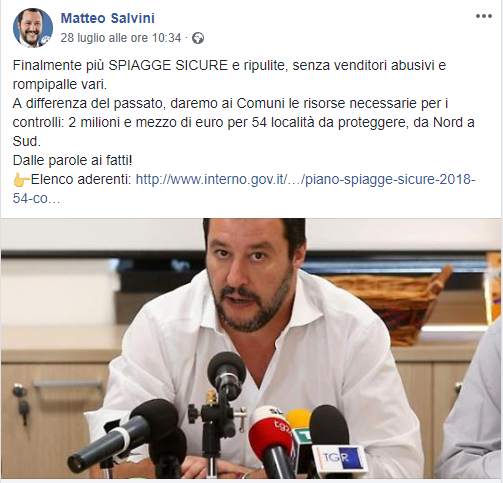Screen dimensions: 503x483
Task: Open the interno.gov.it piano-spiagge-sicure link
Action: [x=306, y=179]
